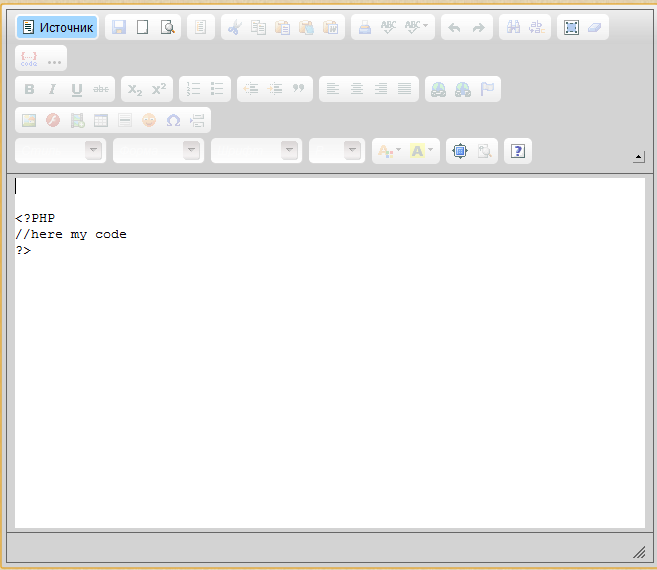Click the Find binoculars button
The image size is (657, 570).
[x=513, y=27]
